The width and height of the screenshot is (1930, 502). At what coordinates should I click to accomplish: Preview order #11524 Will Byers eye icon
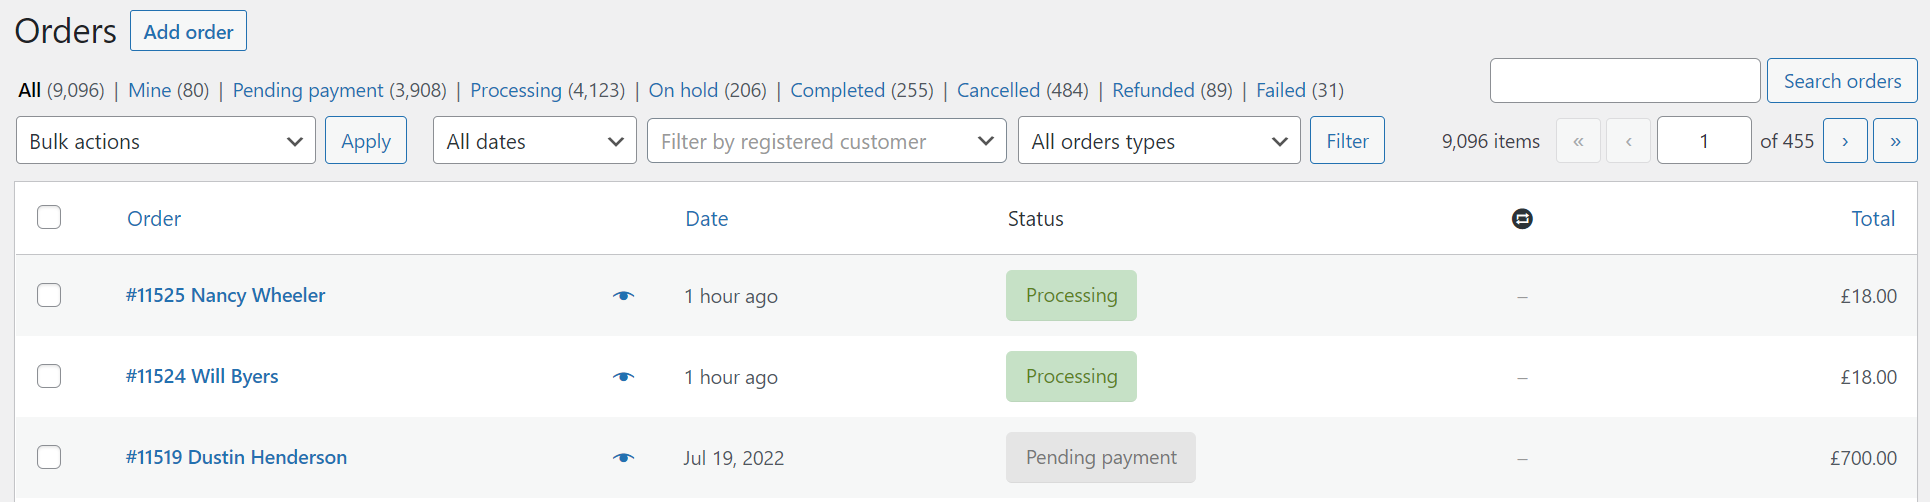623,377
